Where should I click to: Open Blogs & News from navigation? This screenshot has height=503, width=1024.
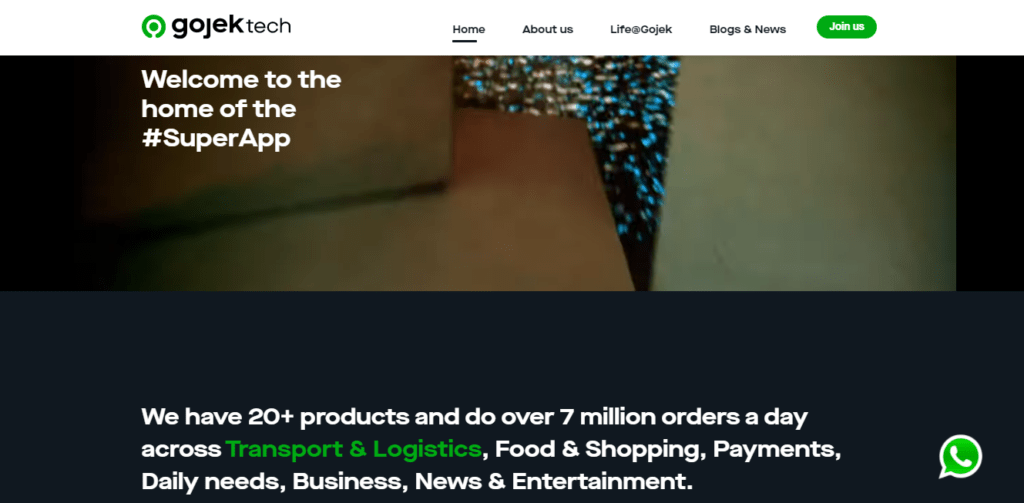[x=748, y=29]
